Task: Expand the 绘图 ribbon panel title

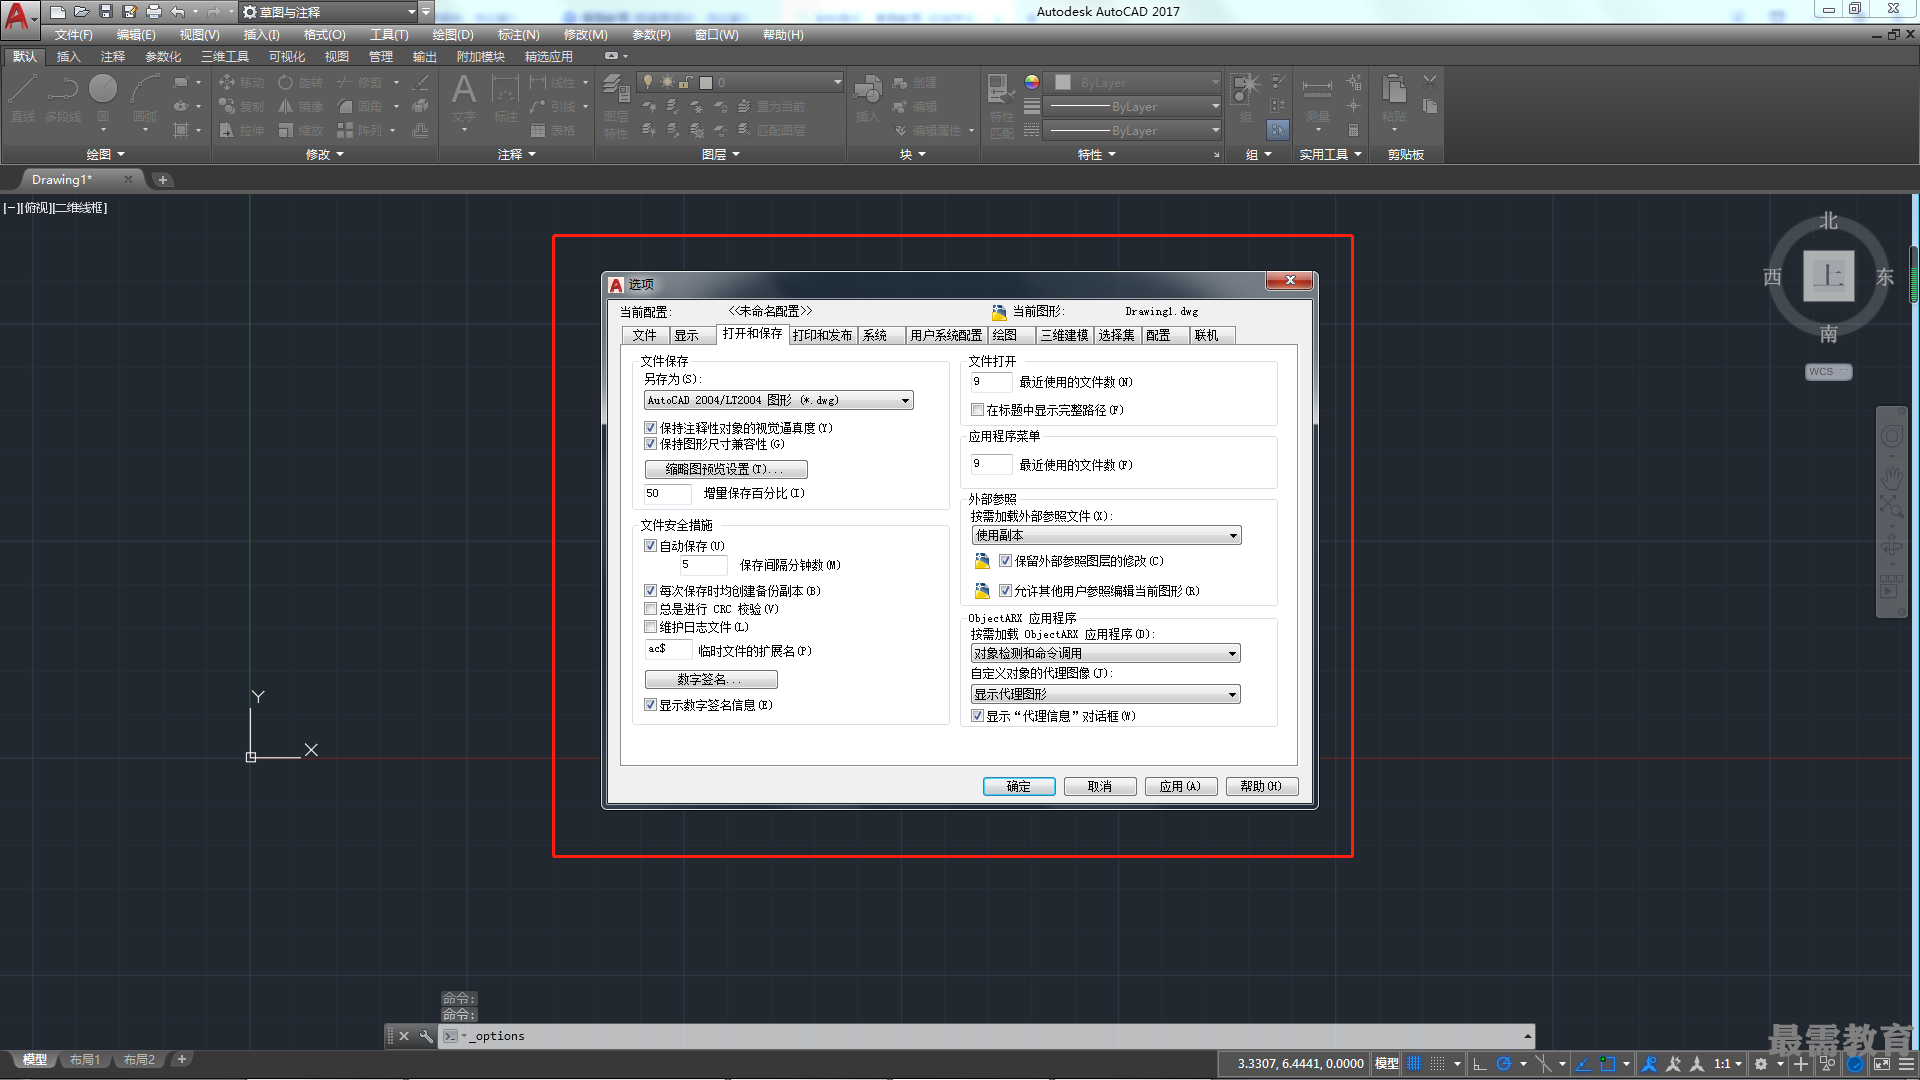Action: tap(105, 155)
